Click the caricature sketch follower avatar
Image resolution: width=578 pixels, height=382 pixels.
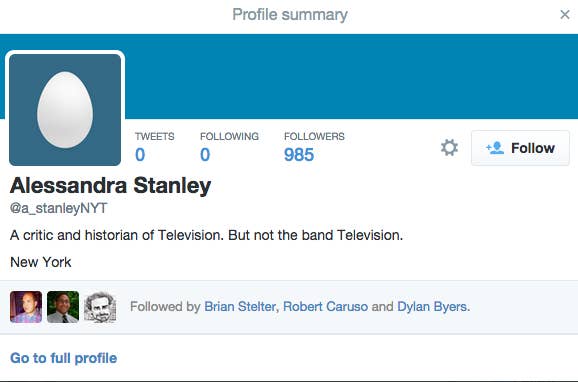pos(100,307)
